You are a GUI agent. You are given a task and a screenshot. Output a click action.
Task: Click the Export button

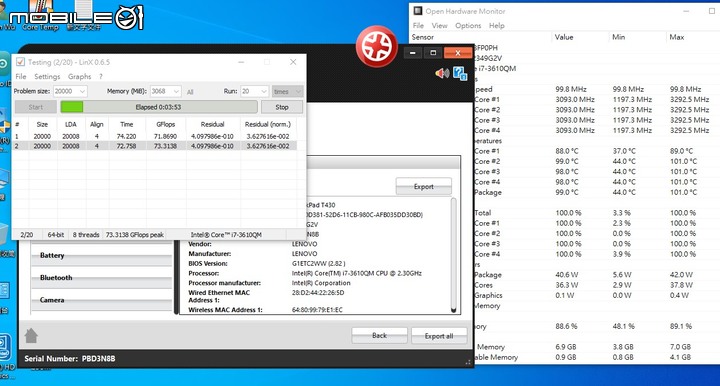pos(423,186)
